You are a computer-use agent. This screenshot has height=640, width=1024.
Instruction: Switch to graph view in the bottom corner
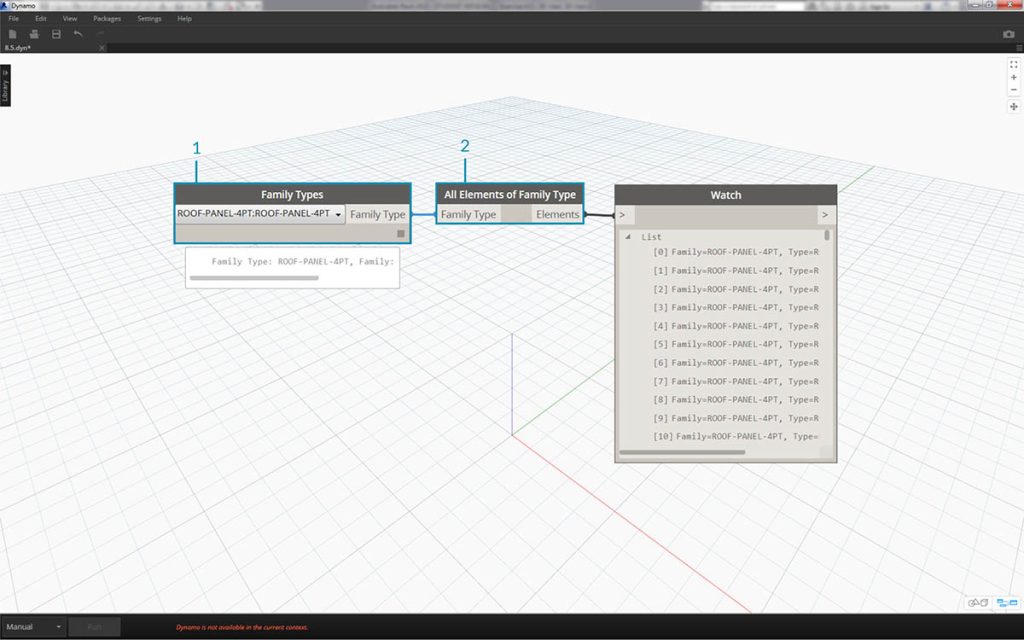tap(1008, 601)
